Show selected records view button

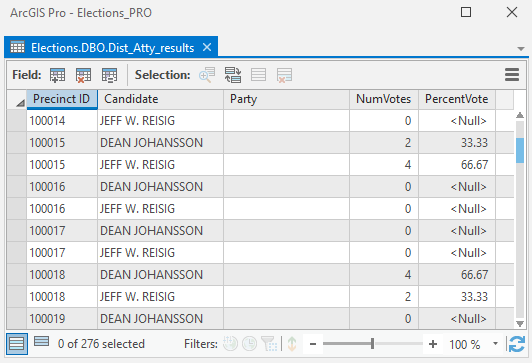[x=42, y=341]
